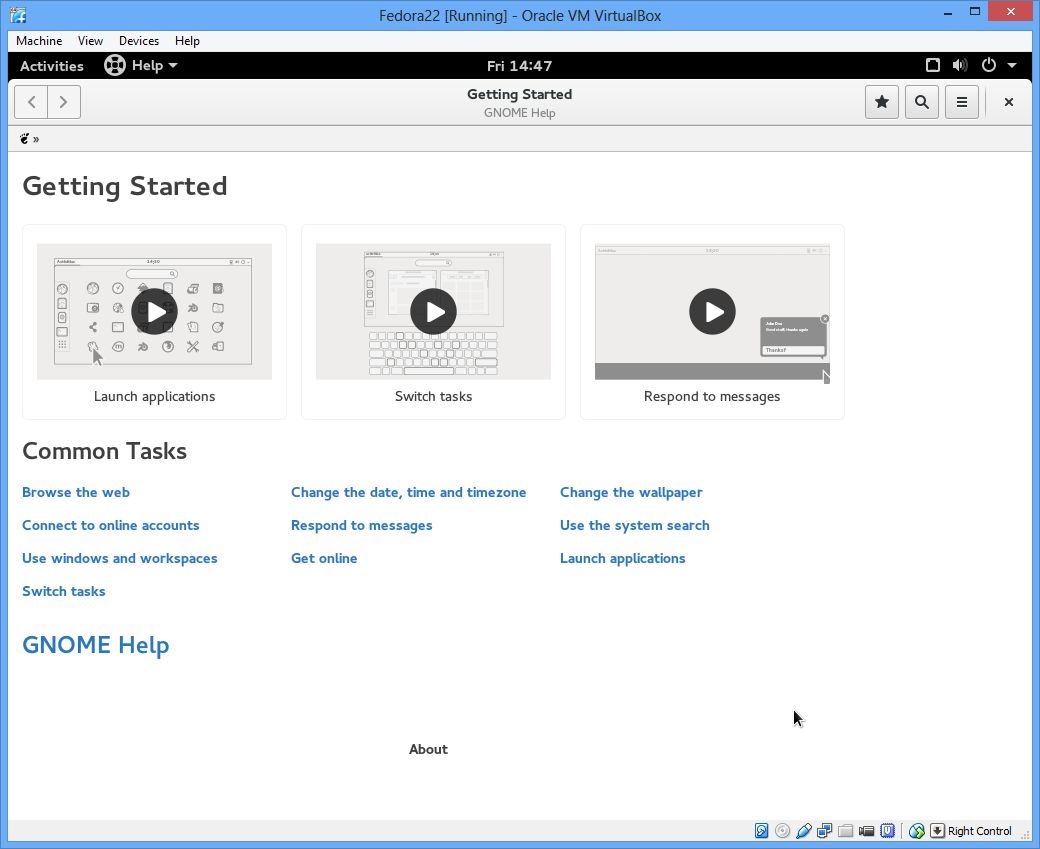This screenshot has height=849, width=1040.
Task: Click the About link at page bottom
Action: click(428, 750)
